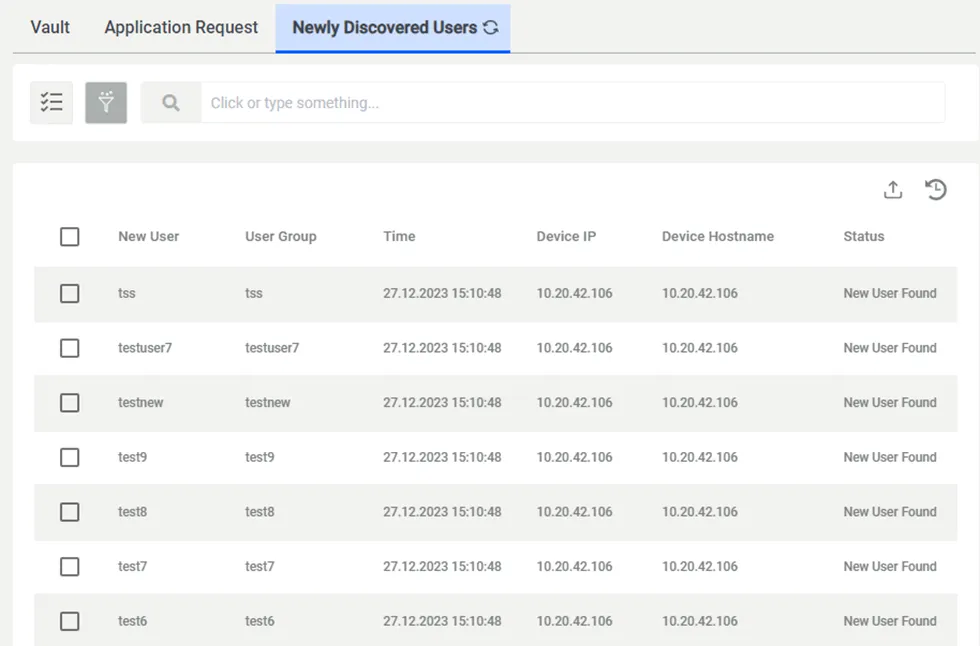Click the Device Hostname cell in test7 row
The width and height of the screenshot is (980, 646).
pos(700,567)
